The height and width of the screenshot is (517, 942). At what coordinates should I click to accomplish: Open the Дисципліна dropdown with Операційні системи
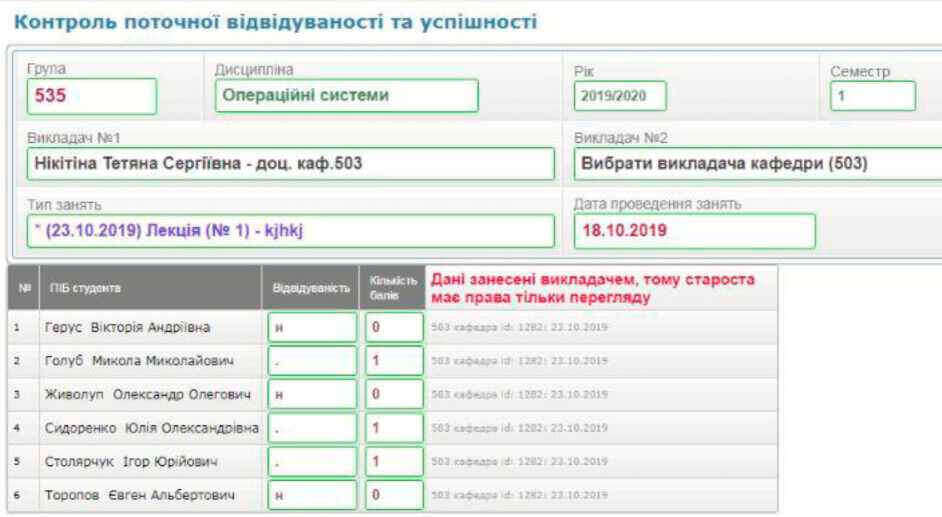pyautogui.click(x=346, y=96)
